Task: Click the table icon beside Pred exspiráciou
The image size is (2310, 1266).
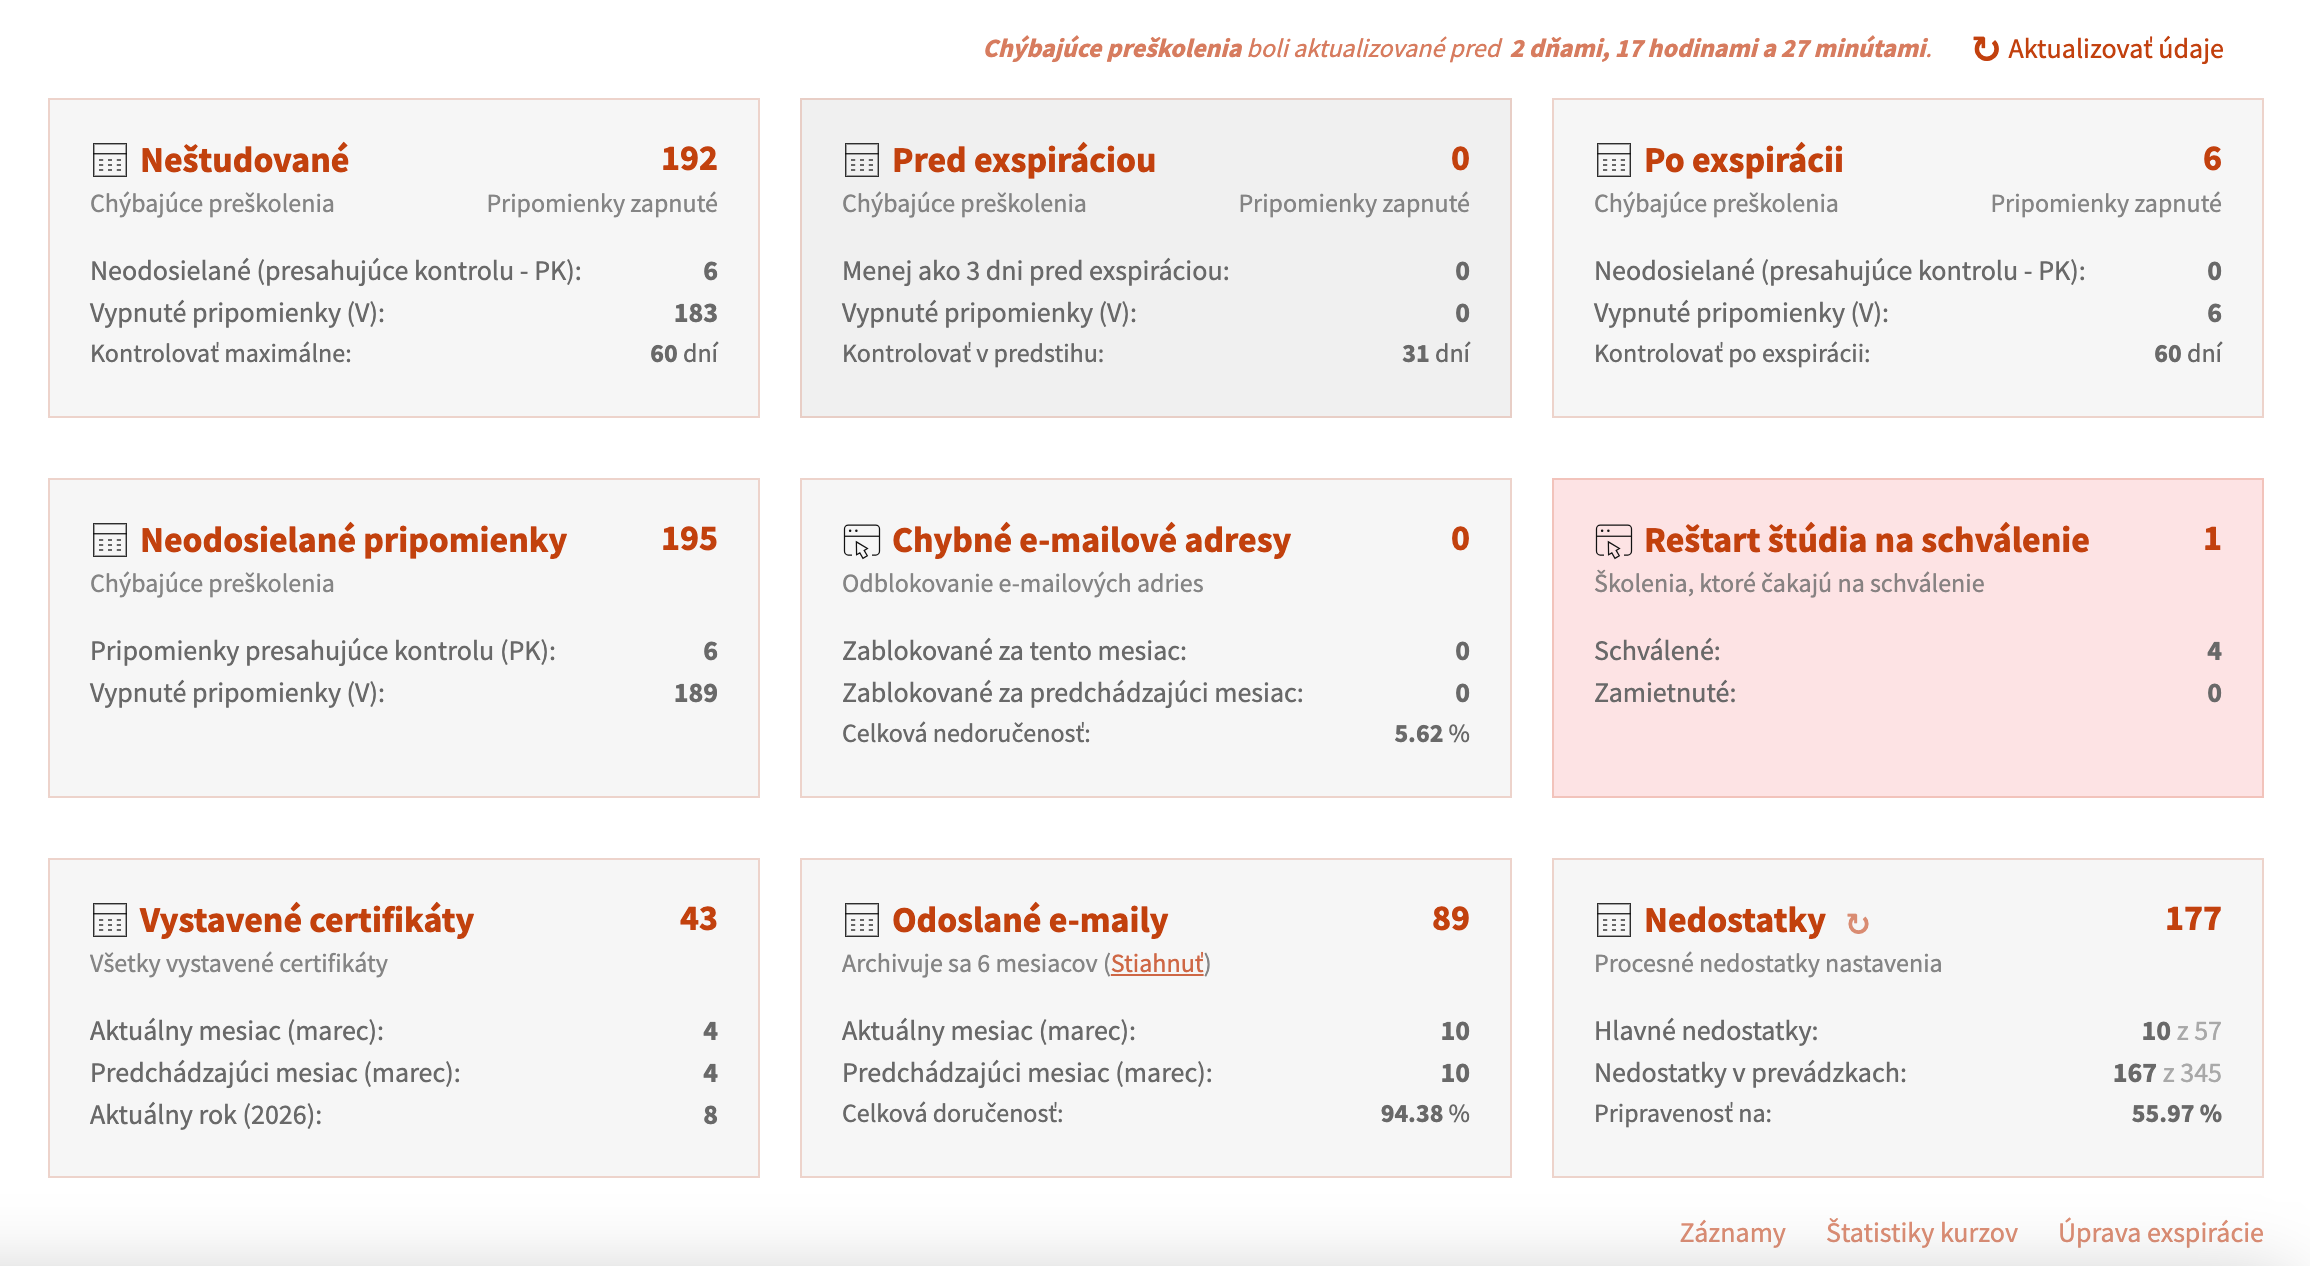Action: click(861, 160)
